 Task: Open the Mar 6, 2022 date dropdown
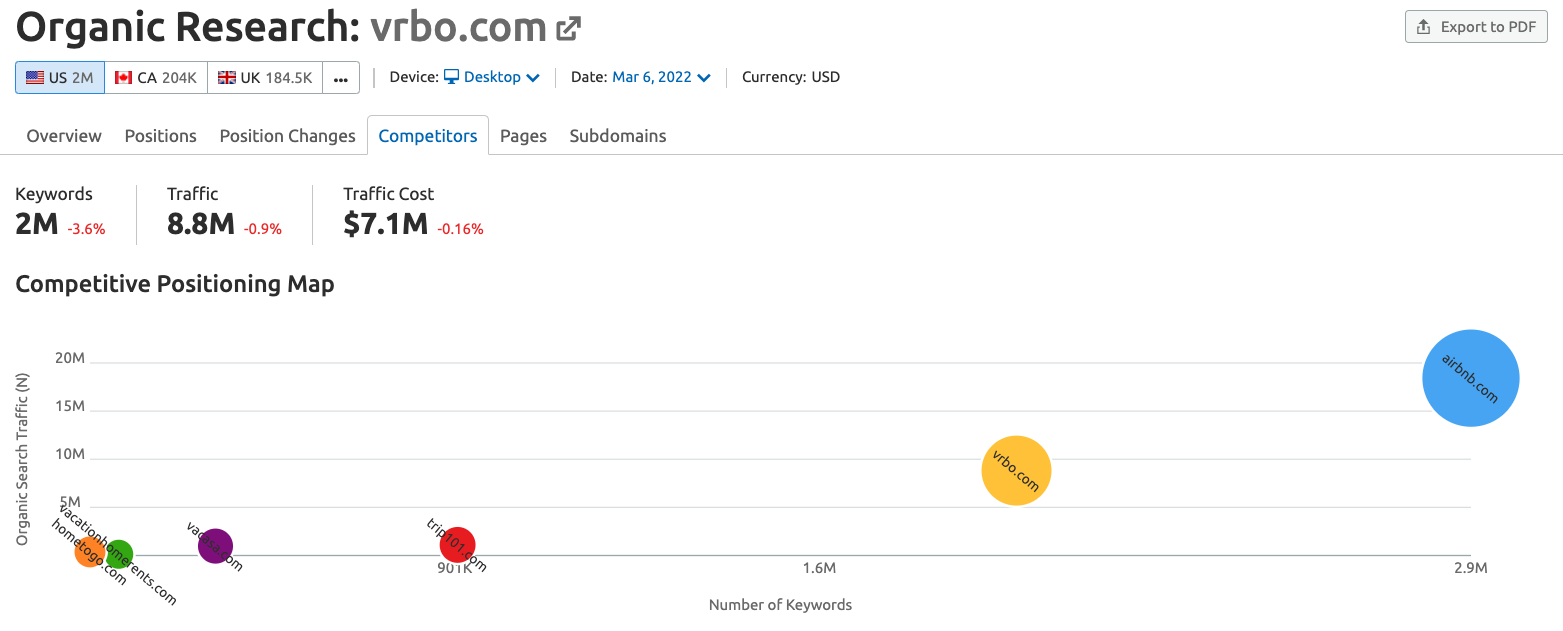661,77
